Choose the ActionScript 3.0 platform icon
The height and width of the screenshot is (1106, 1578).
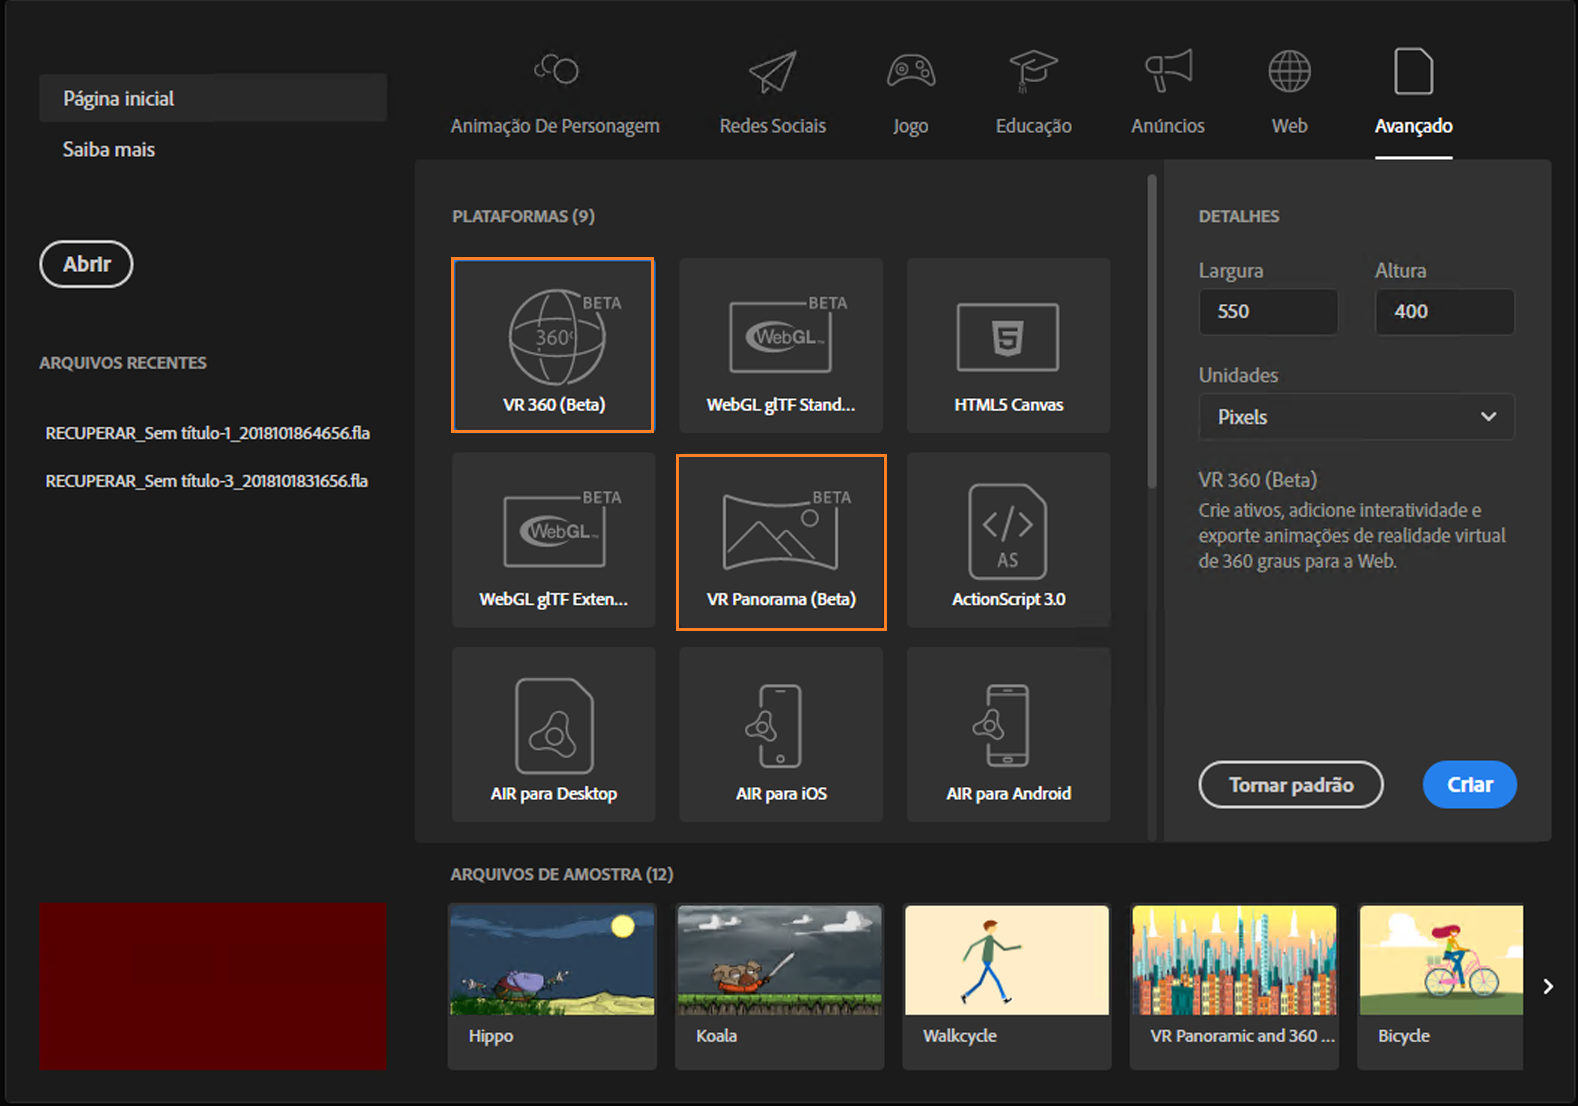tap(1008, 540)
